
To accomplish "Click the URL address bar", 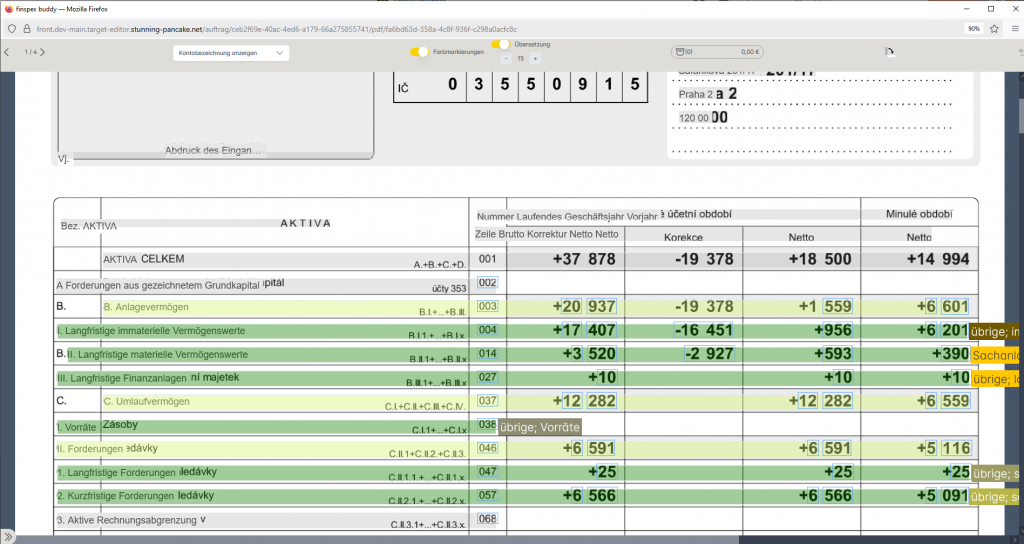I will pyautogui.click(x=400, y=30).
